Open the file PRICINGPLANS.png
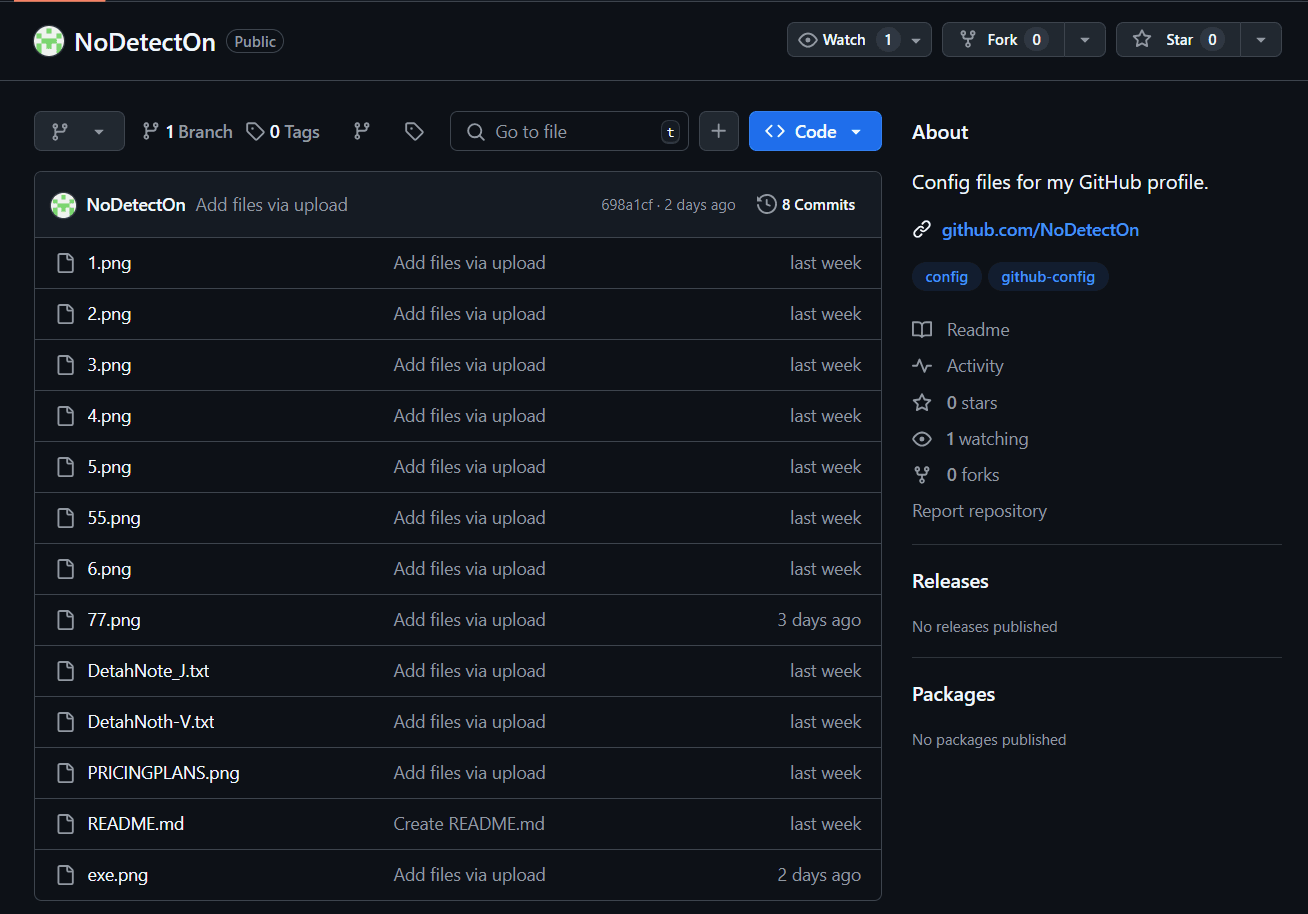The image size is (1308, 914). pyautogui.click(x=164, y=773)
